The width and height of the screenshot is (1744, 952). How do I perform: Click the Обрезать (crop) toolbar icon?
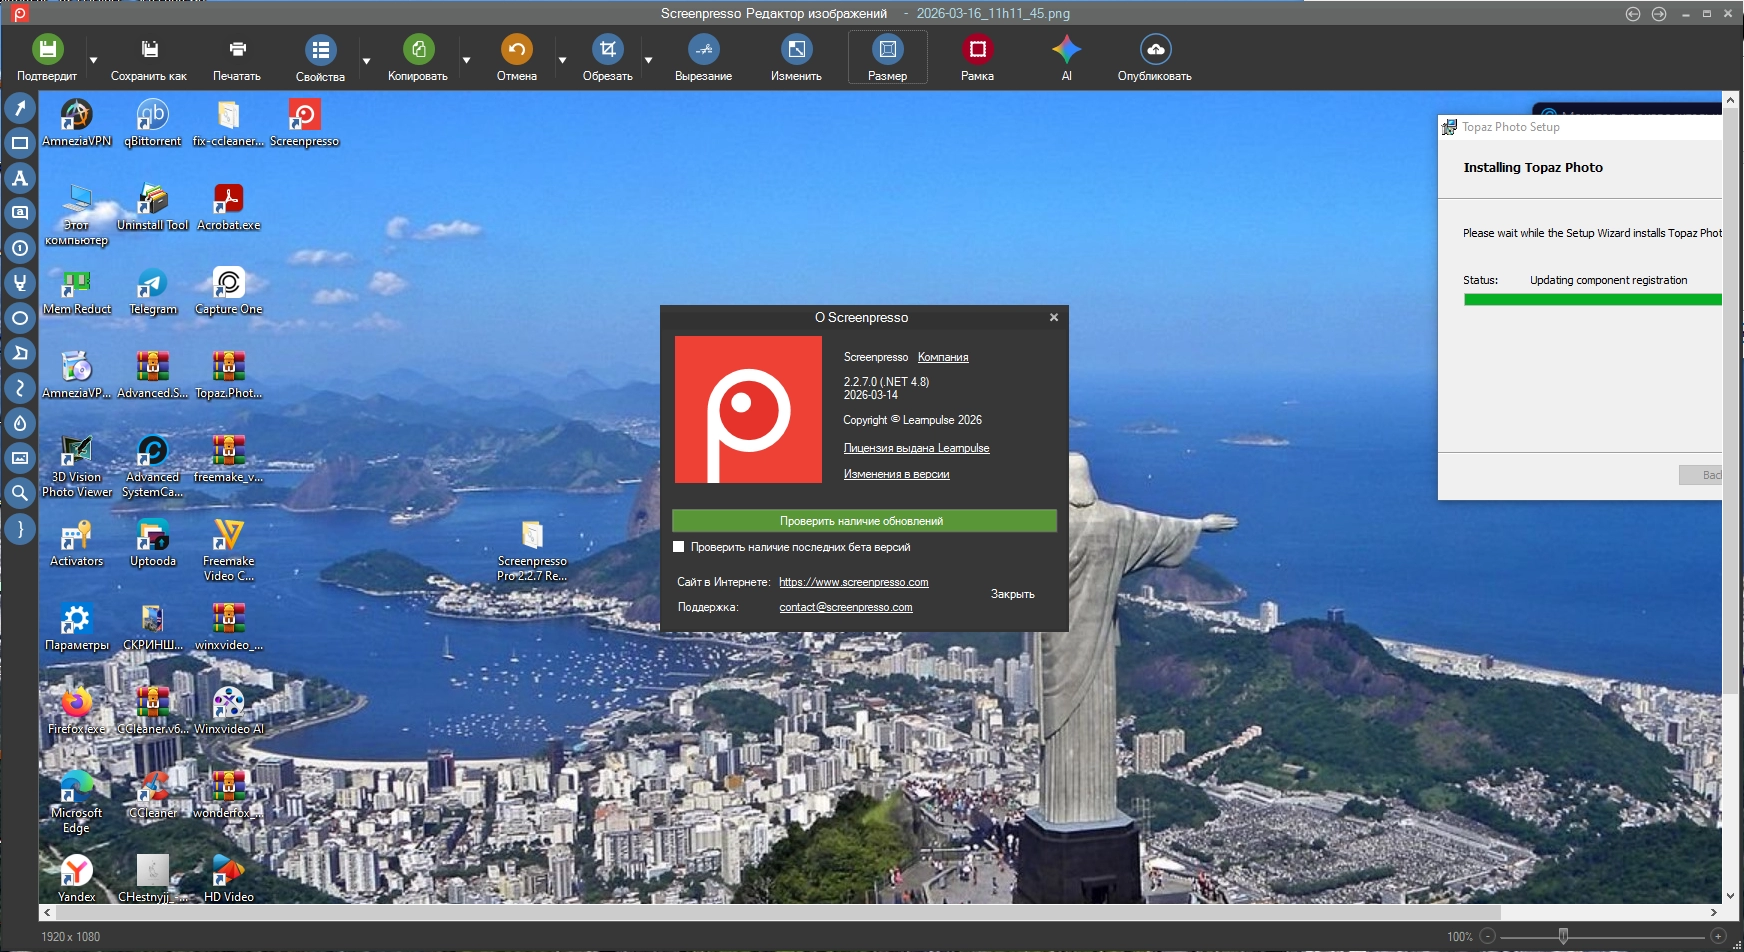(607, 50)
